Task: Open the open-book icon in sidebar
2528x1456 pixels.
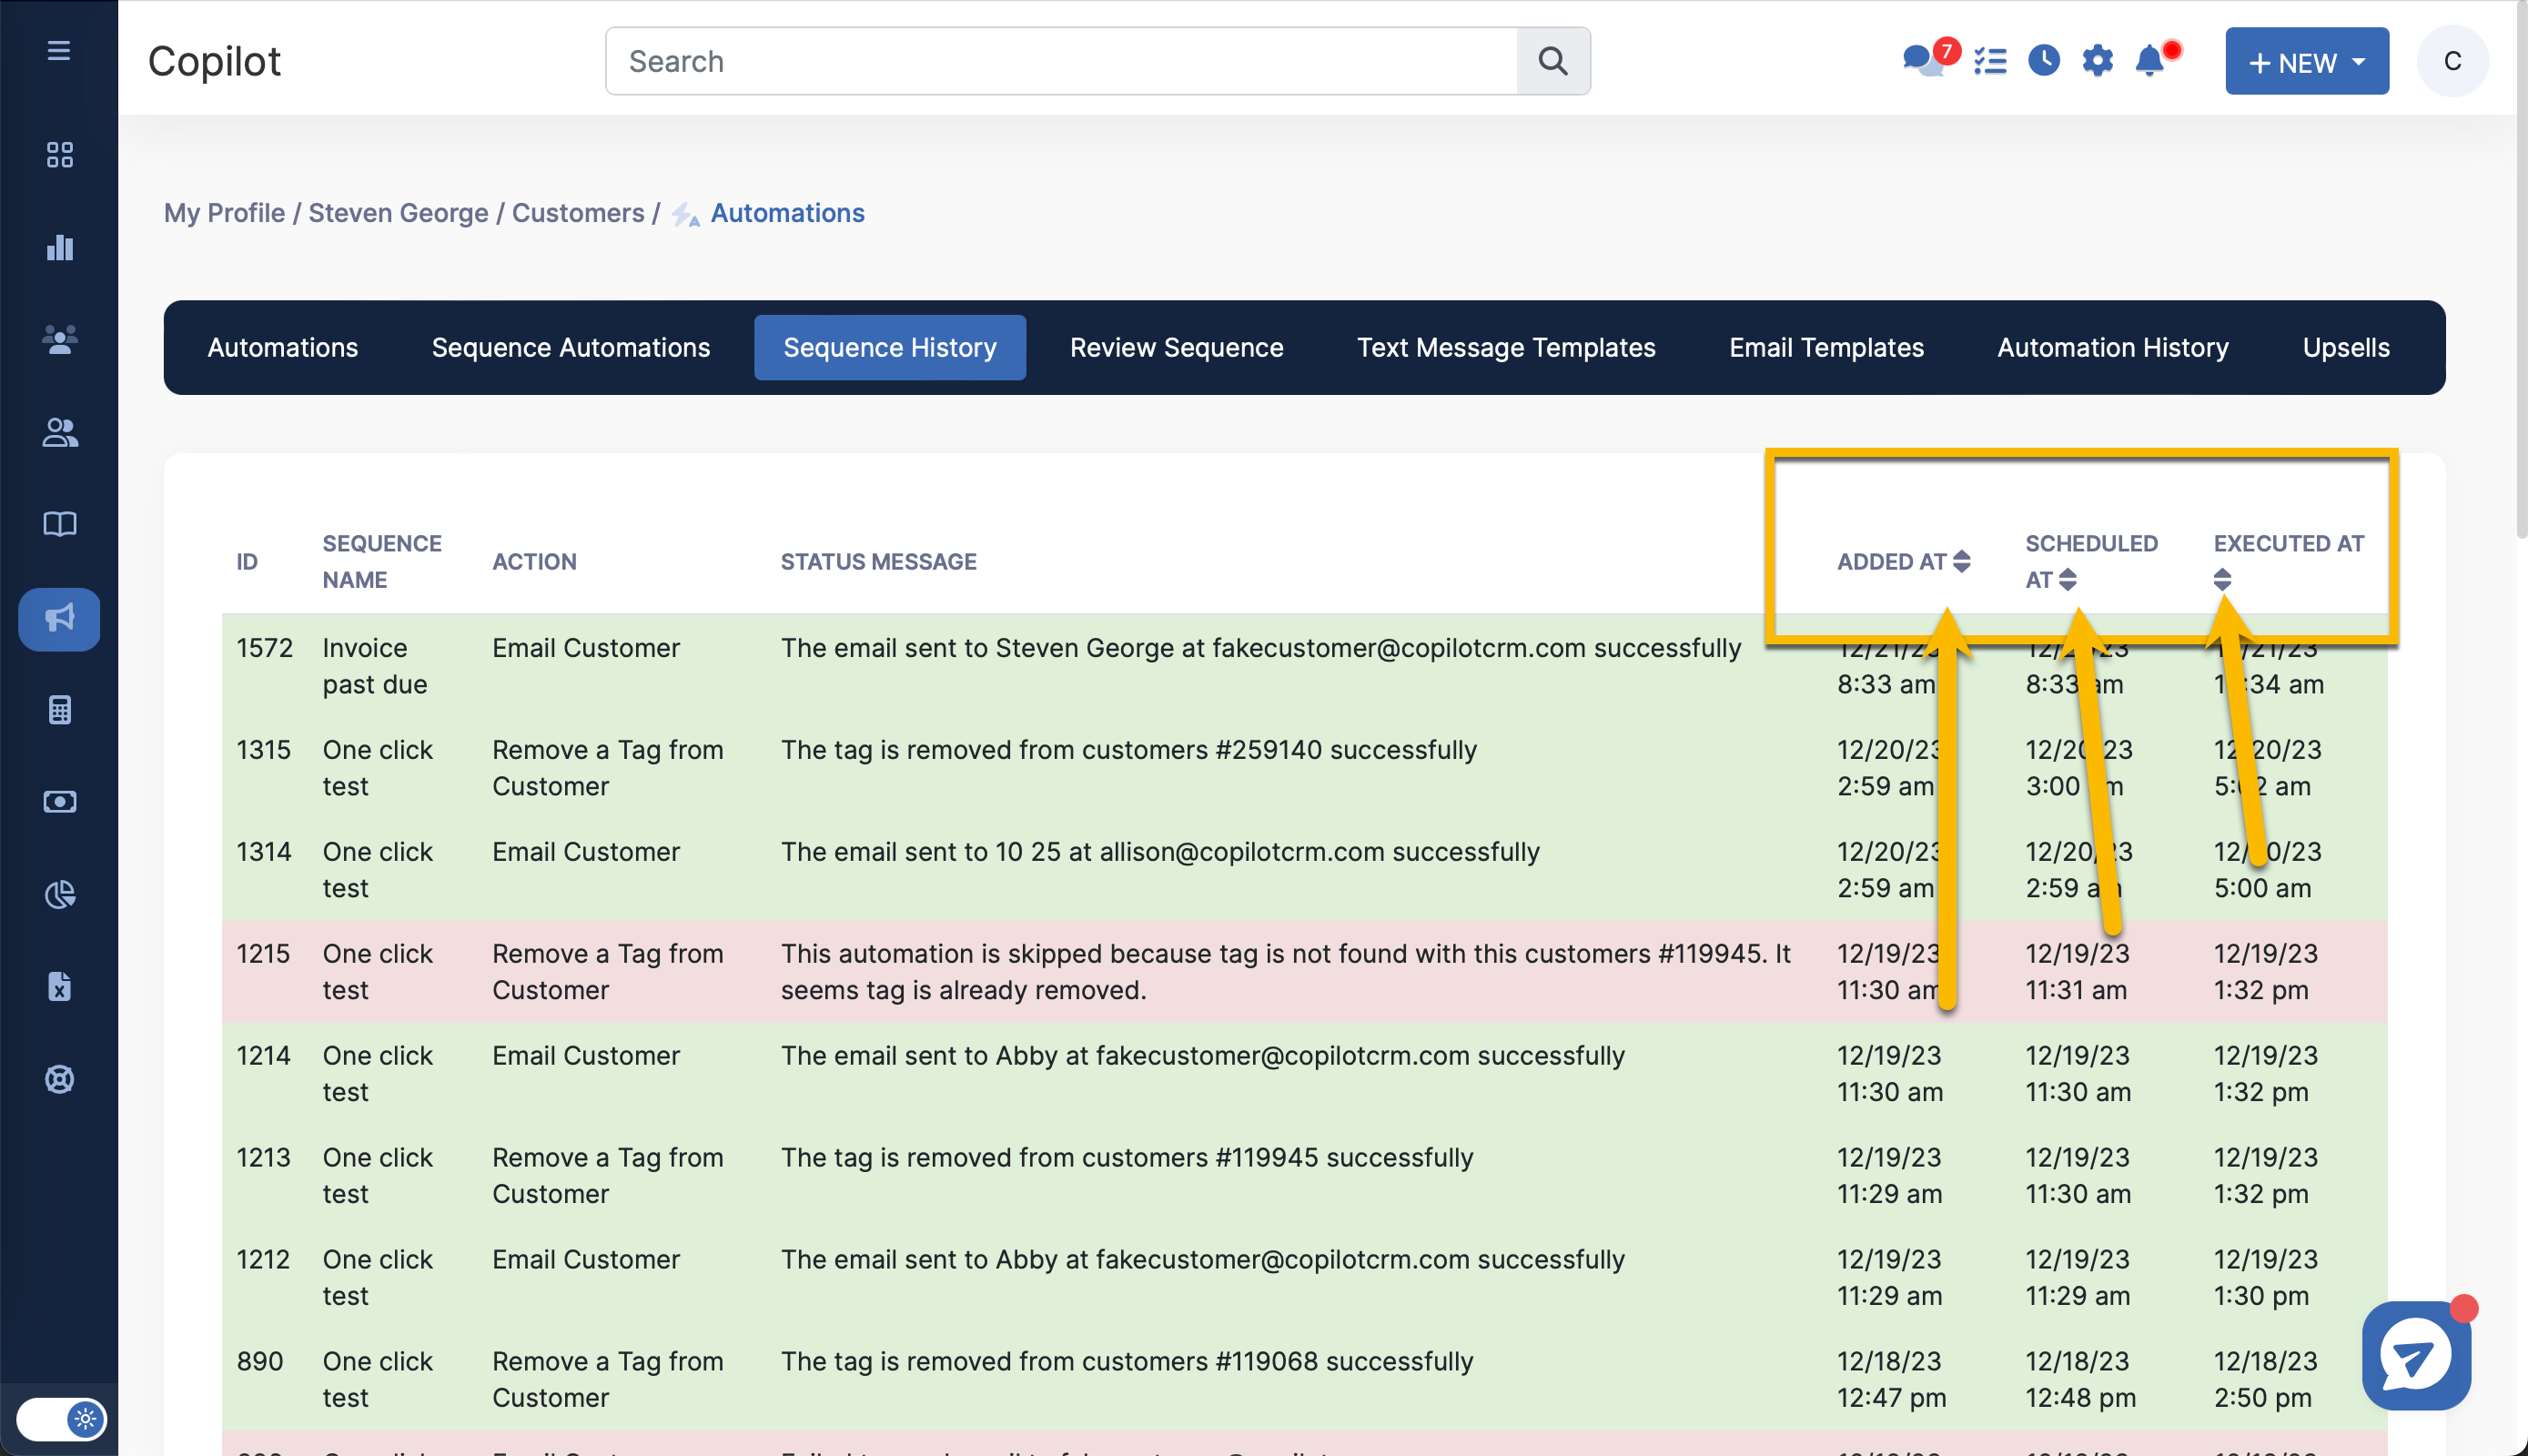Action: tap(59, 524)
